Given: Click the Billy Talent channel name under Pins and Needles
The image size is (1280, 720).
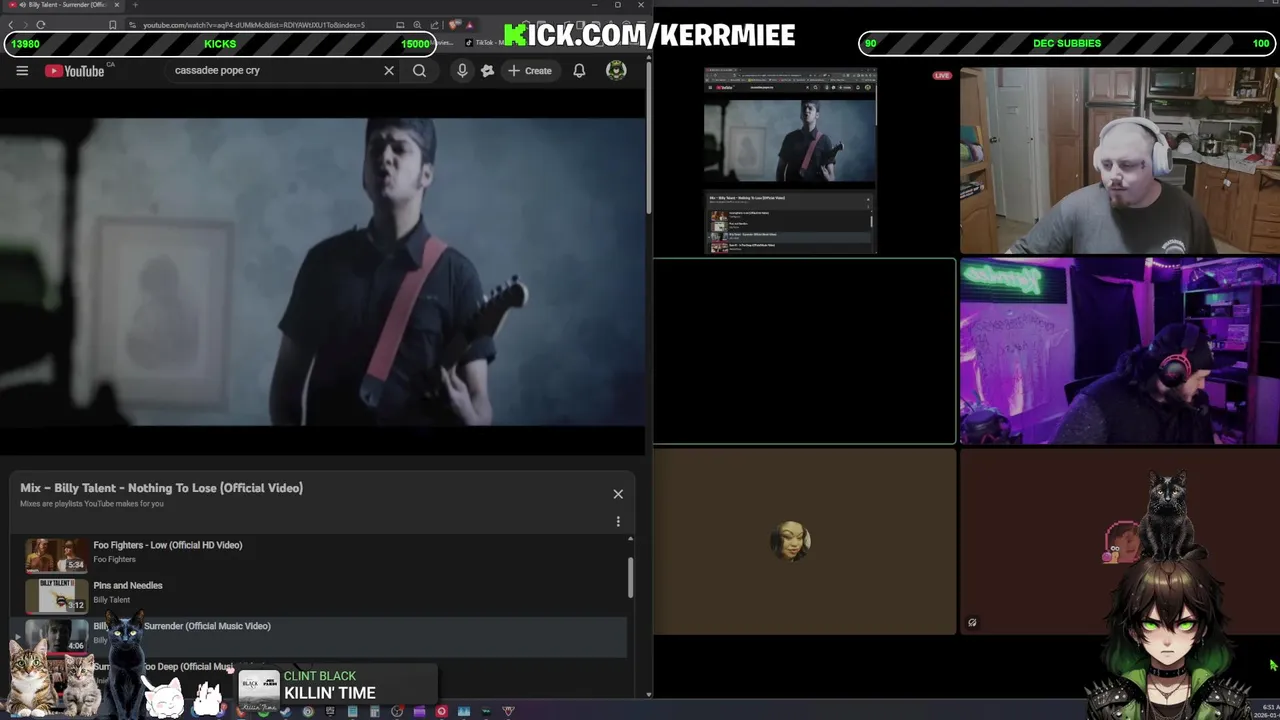Looking at the screenshot, I should coord(111,600).
